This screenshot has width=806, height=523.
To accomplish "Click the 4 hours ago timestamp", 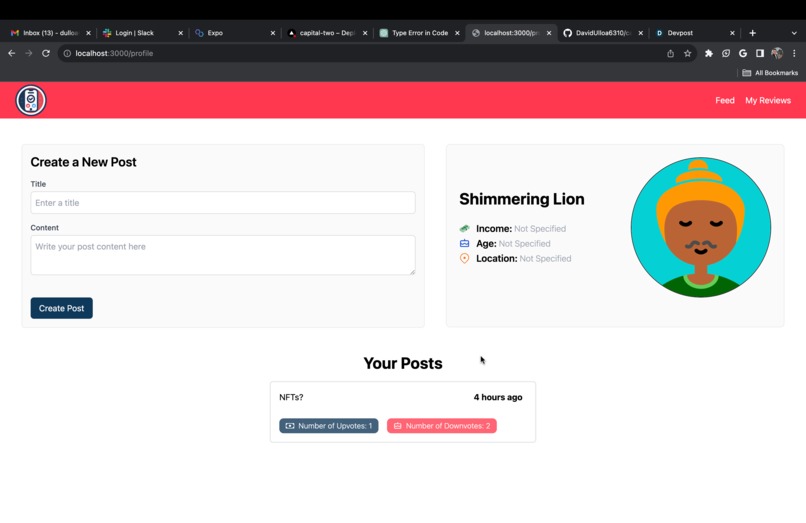I will (498, 397).
